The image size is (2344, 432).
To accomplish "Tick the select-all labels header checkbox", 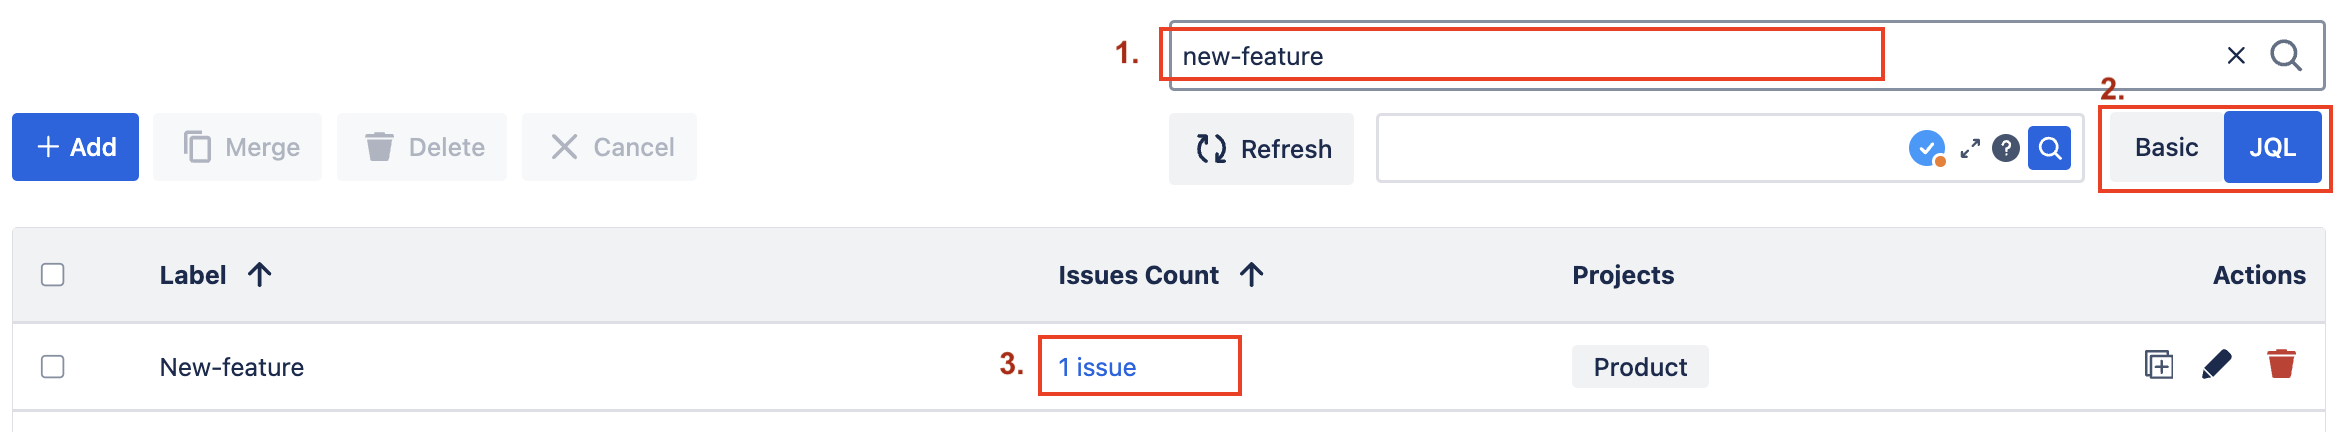I will (53, 275).
